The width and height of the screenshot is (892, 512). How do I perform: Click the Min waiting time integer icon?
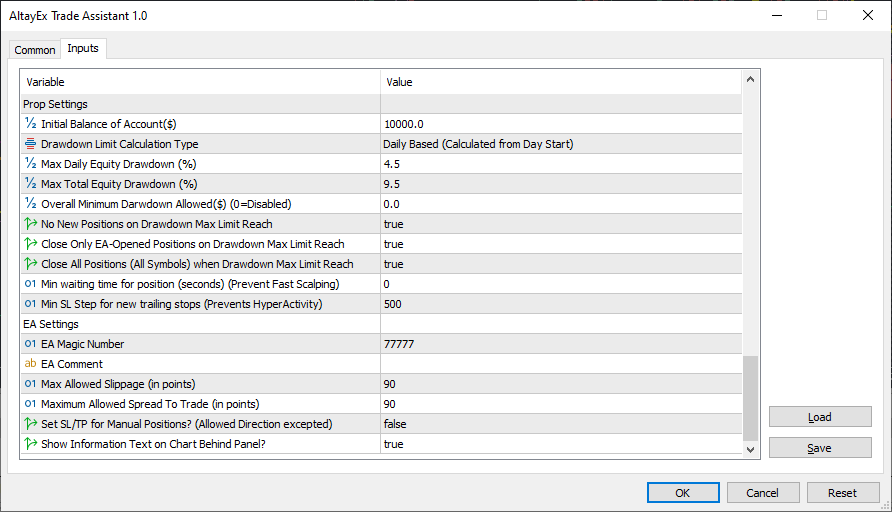(30, 283)
